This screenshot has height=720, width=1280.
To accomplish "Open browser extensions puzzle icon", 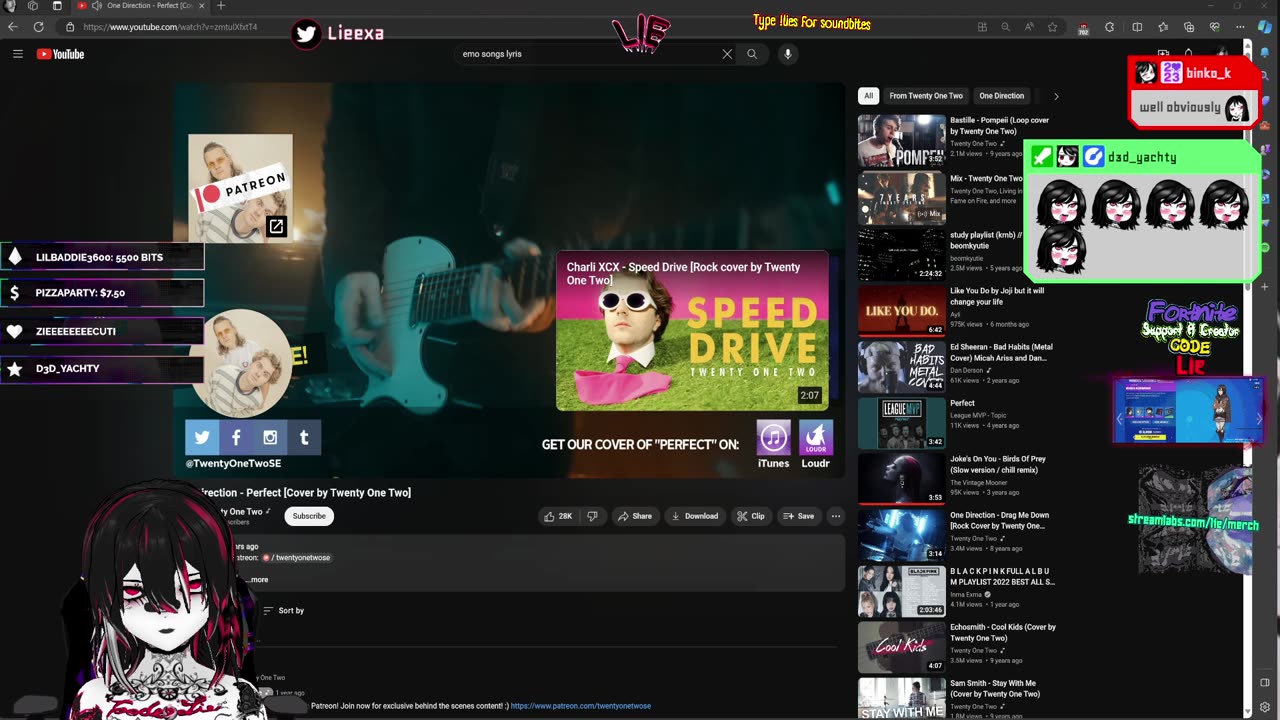I will pos(1110,27).
